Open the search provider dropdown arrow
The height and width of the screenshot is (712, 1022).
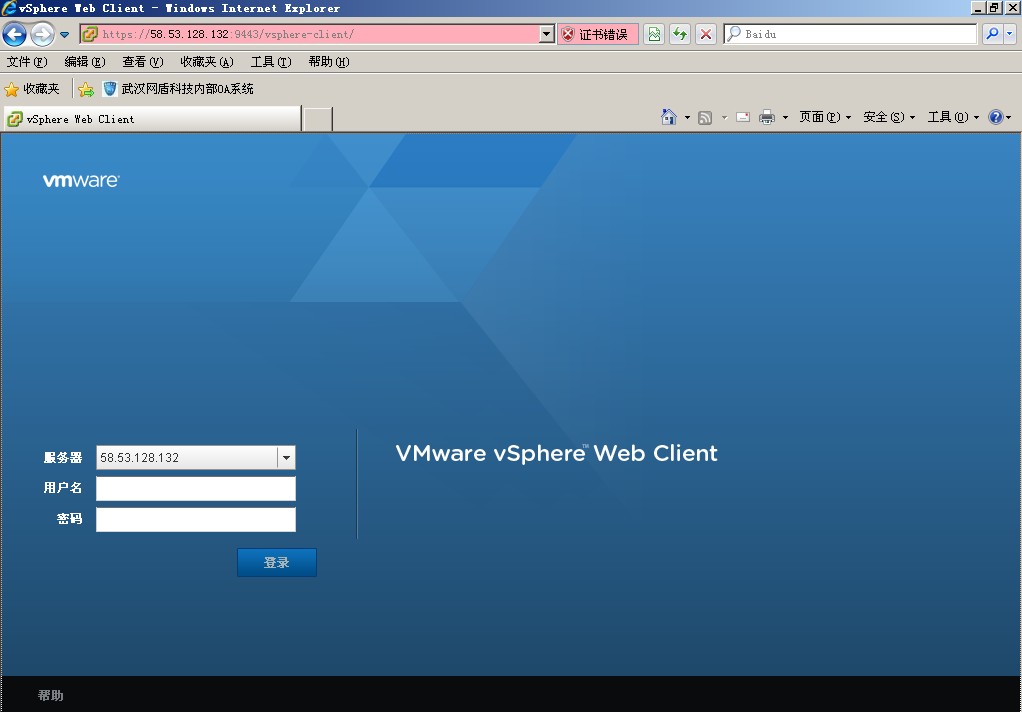[1009, 34]
